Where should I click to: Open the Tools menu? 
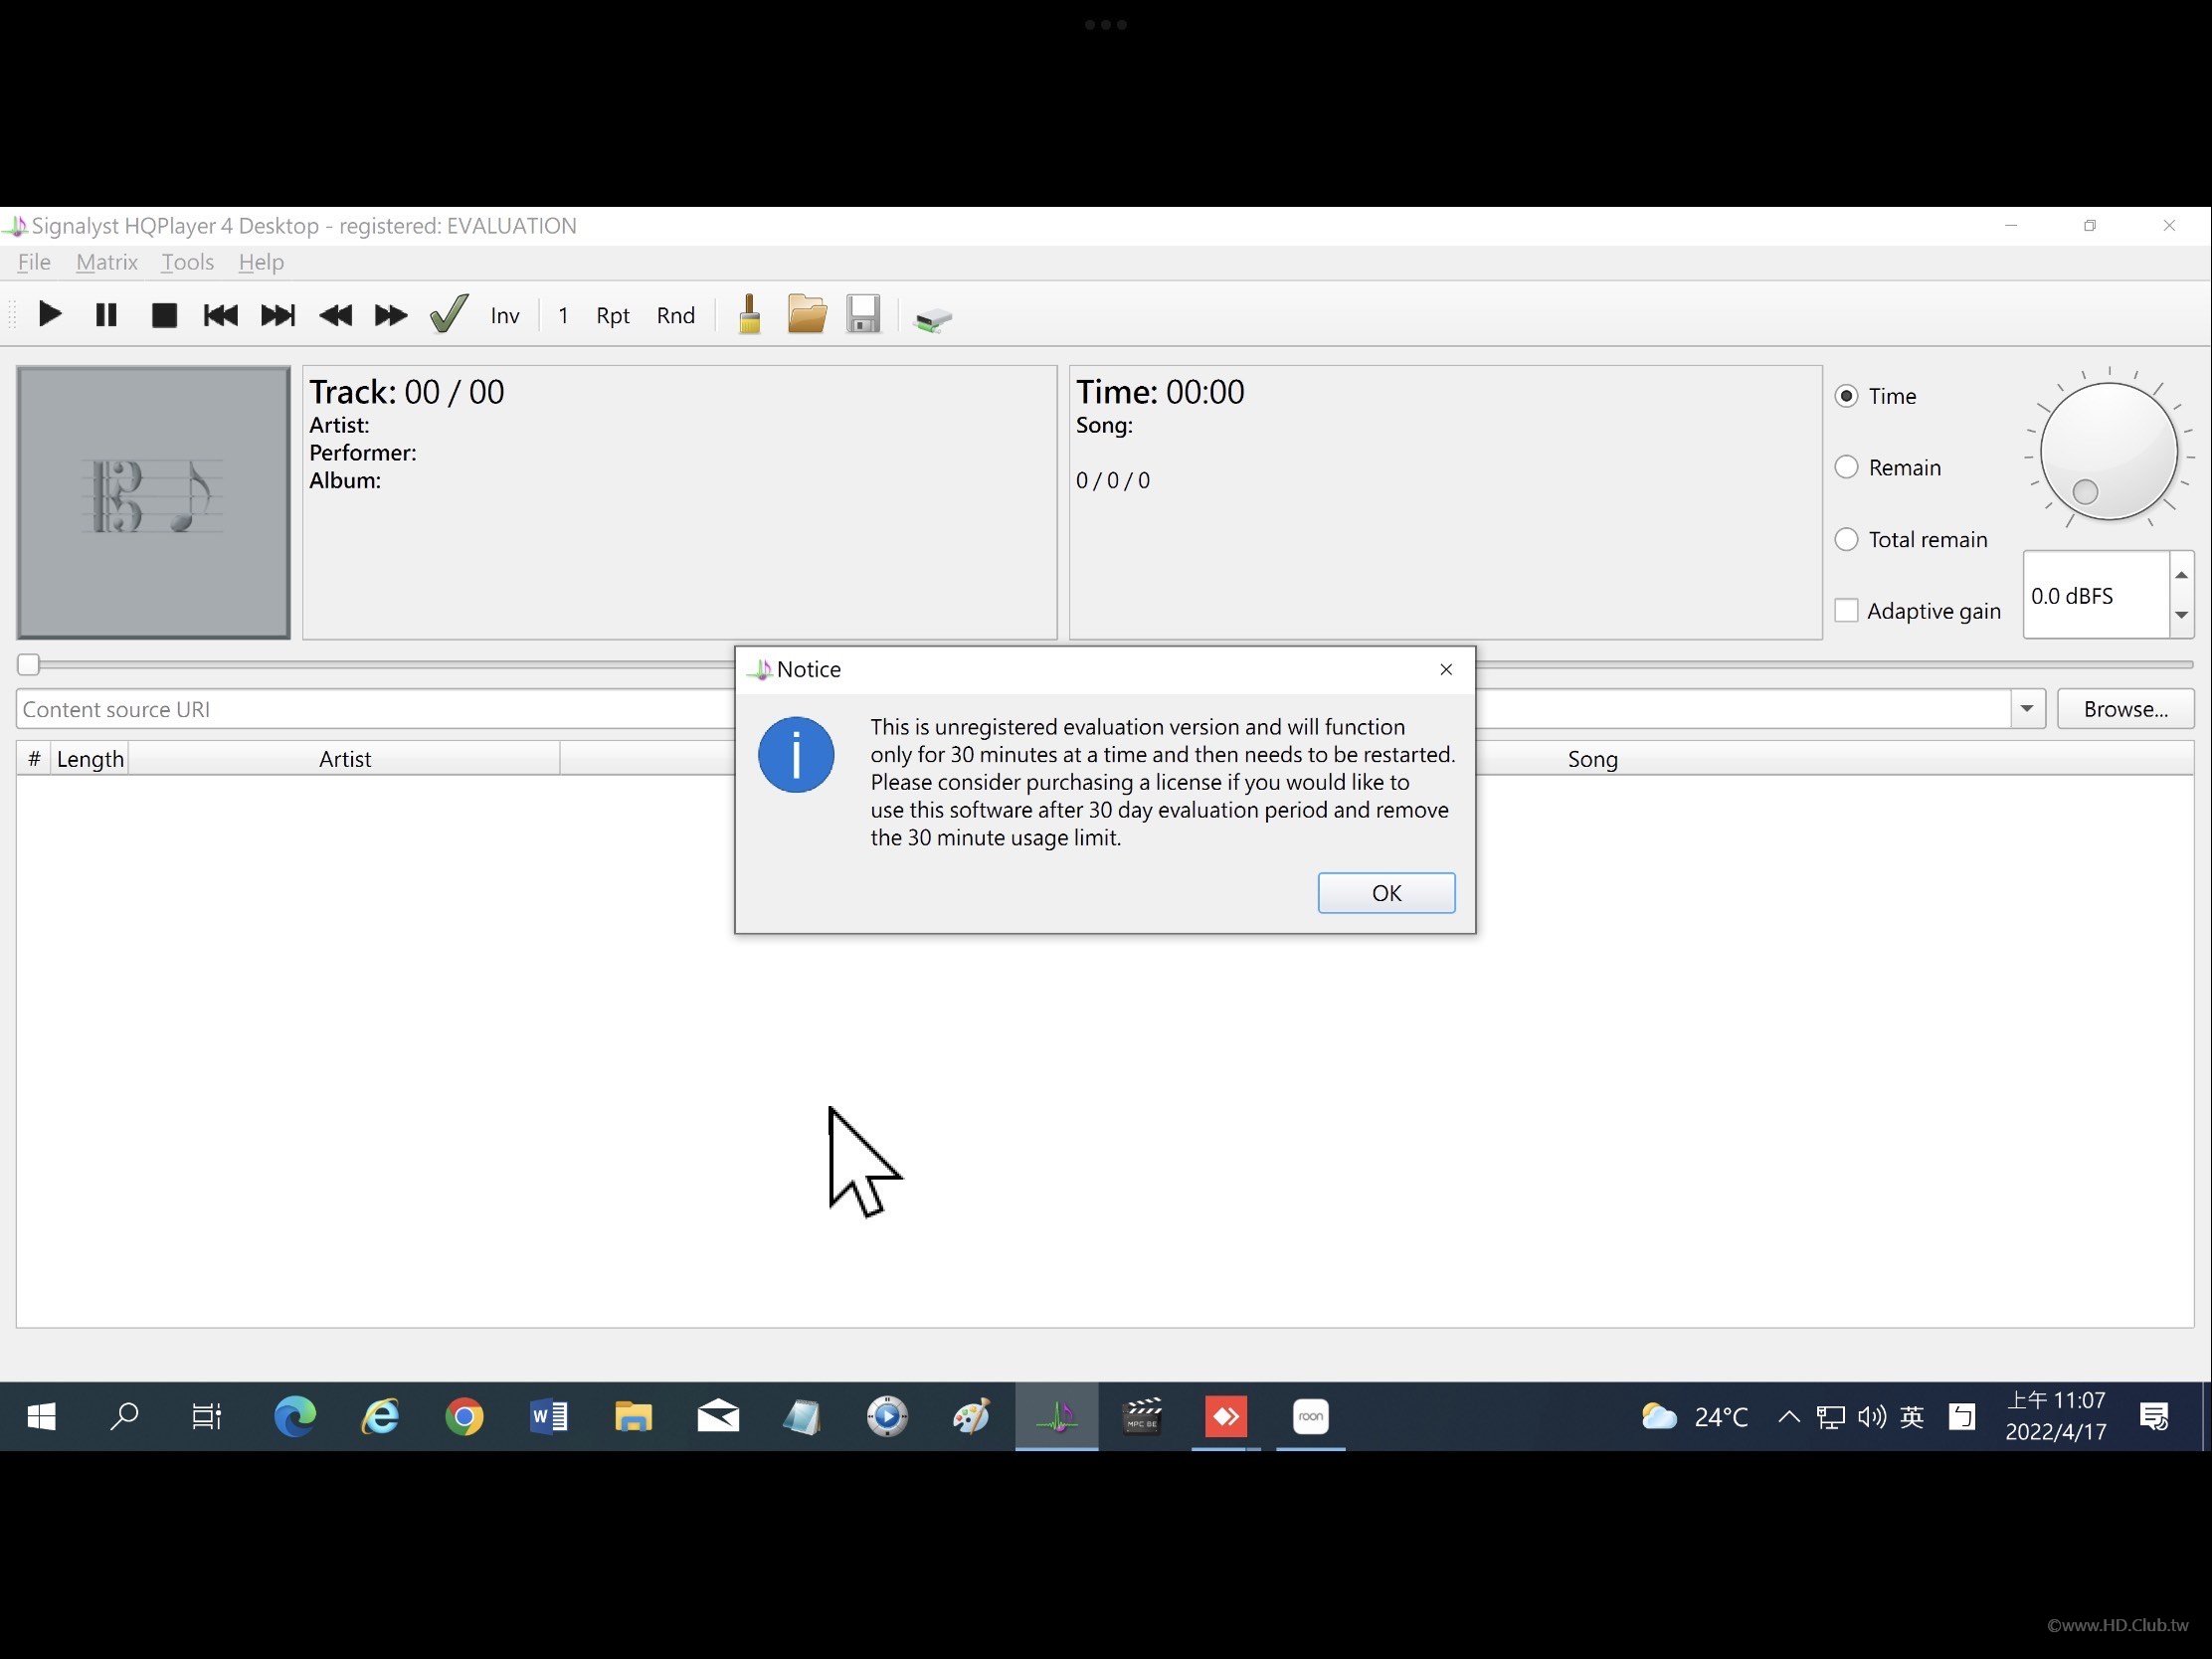[187, 262]
